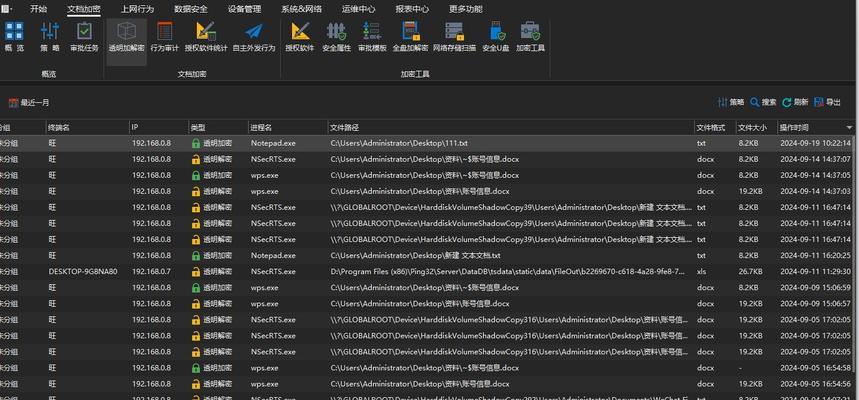Open the 网络存储扫描 server icon

(454, 31)
